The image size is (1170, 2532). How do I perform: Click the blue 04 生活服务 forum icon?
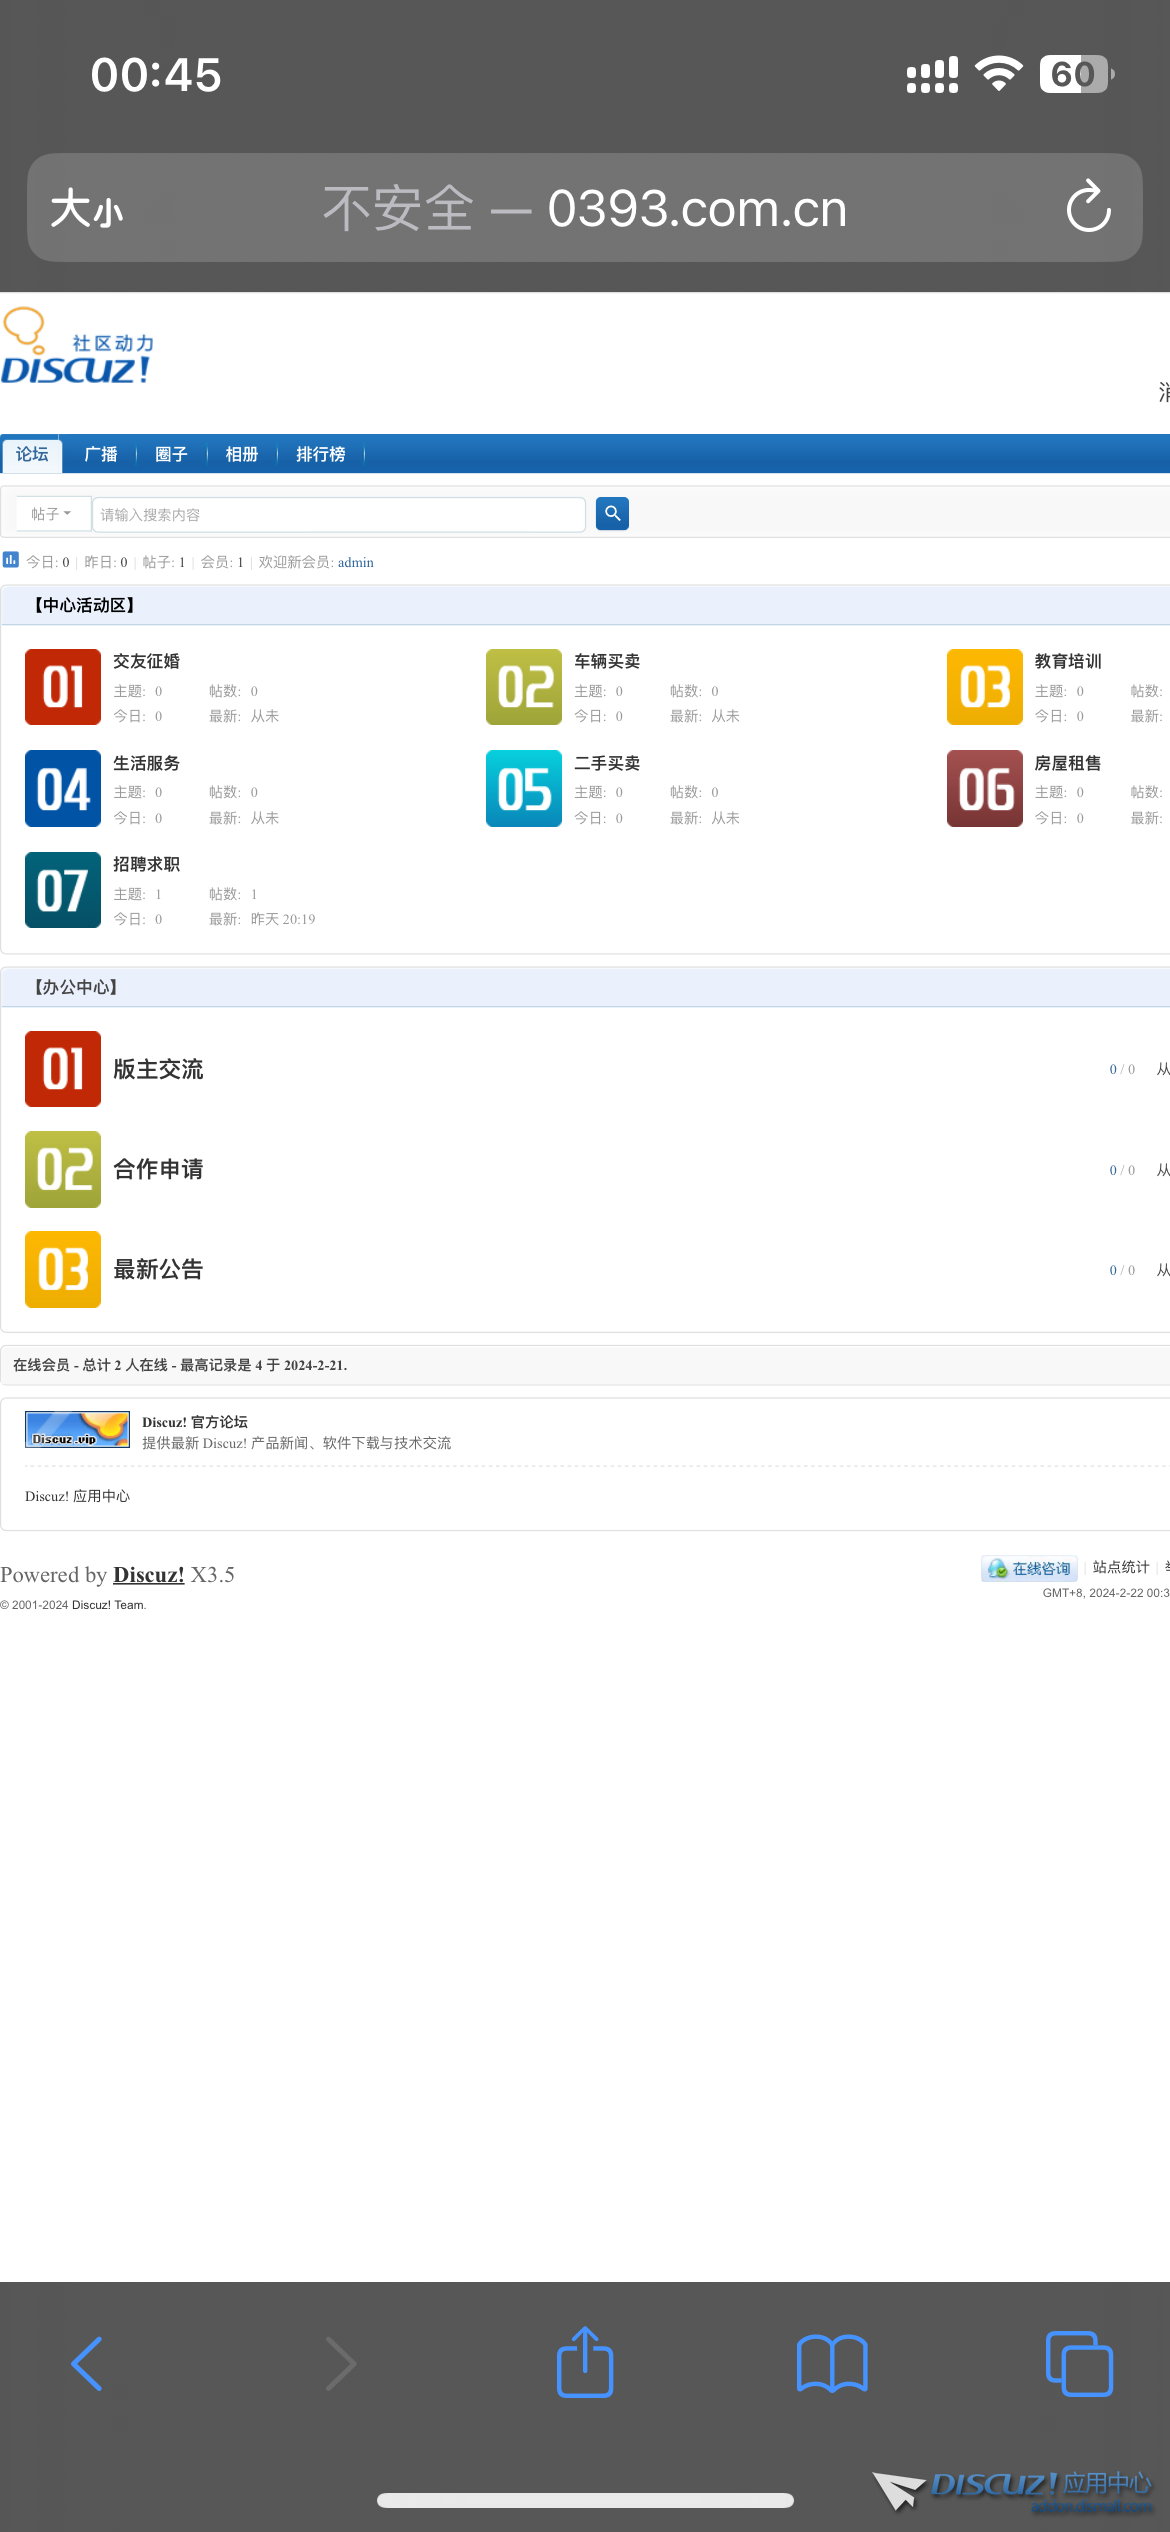(63, 788)
